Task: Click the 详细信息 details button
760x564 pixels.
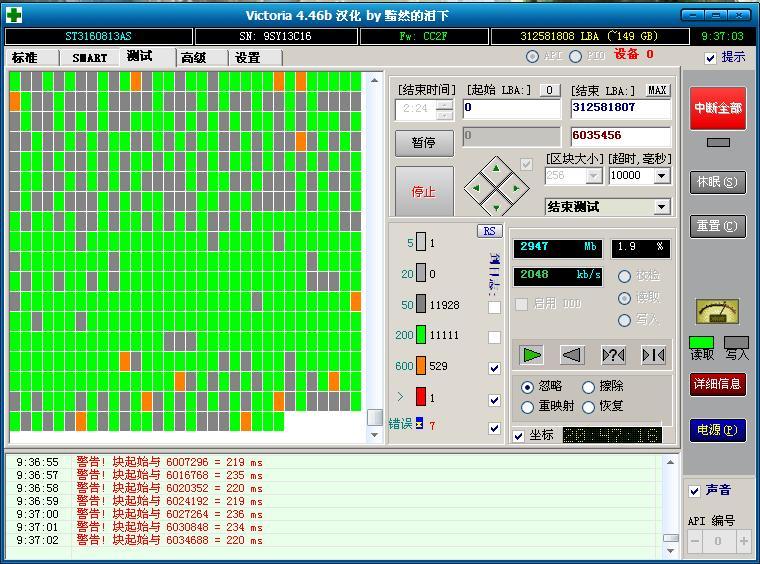Action: click(718, 385)
